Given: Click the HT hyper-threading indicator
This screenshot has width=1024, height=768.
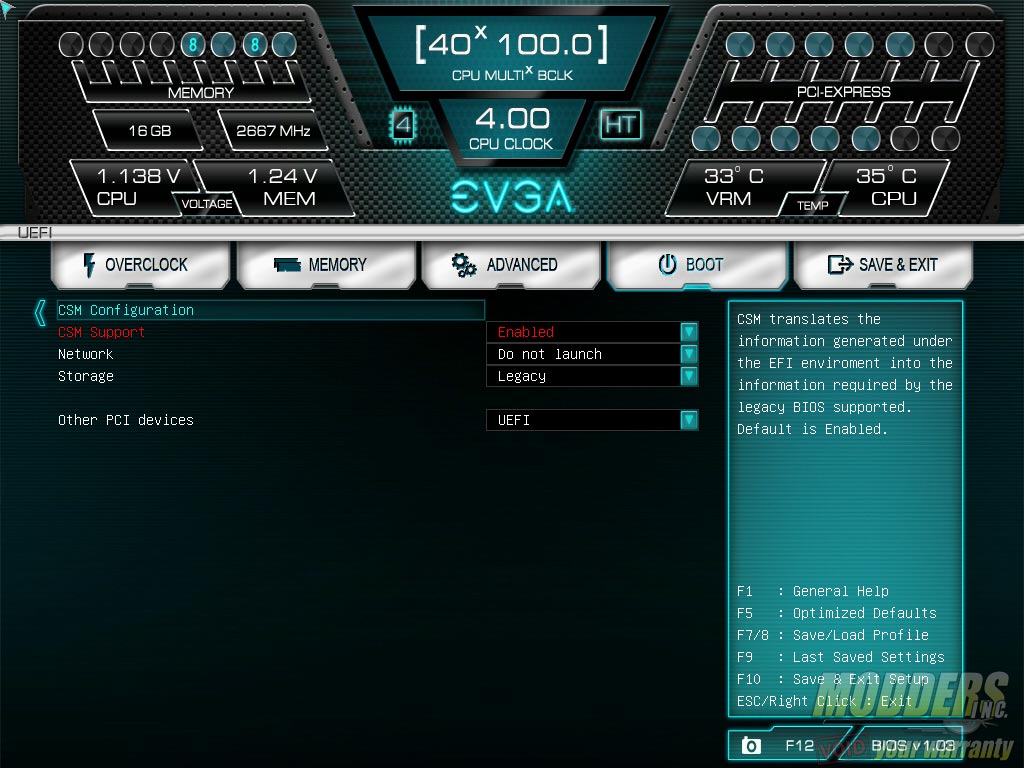Looking at the screenshot, I should click(620, 124).
